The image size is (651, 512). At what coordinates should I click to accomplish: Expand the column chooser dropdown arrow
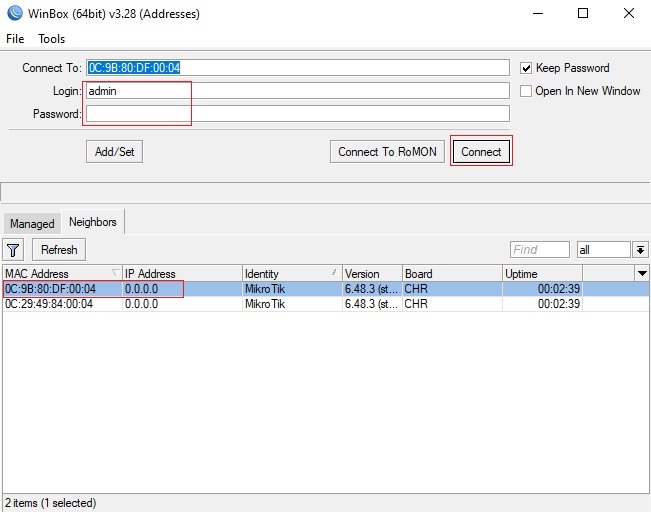tap(642, 273)
